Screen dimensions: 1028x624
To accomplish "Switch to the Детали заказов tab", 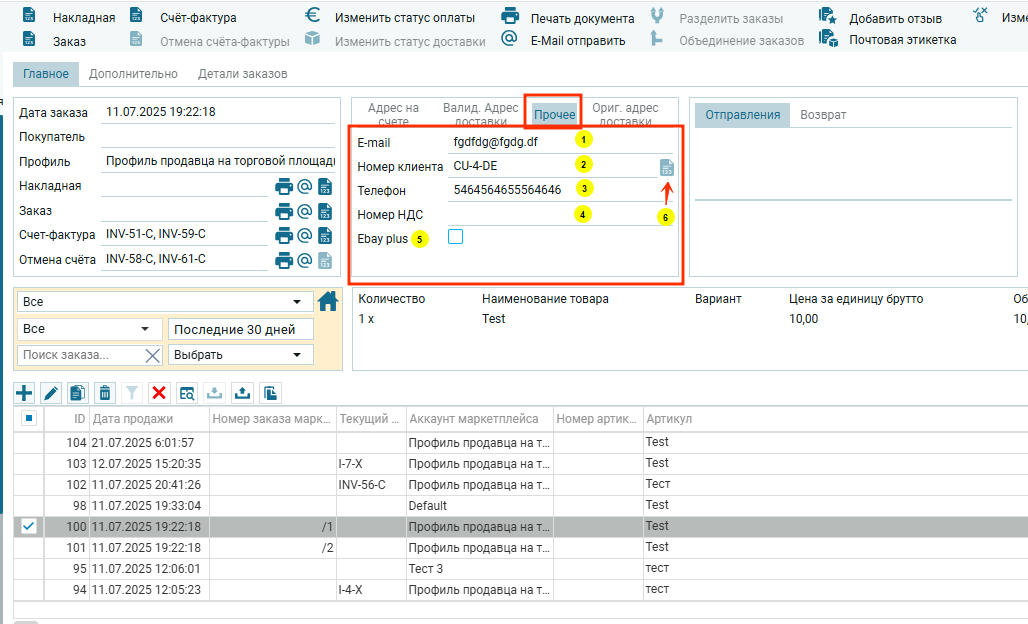I will (242, 74).
